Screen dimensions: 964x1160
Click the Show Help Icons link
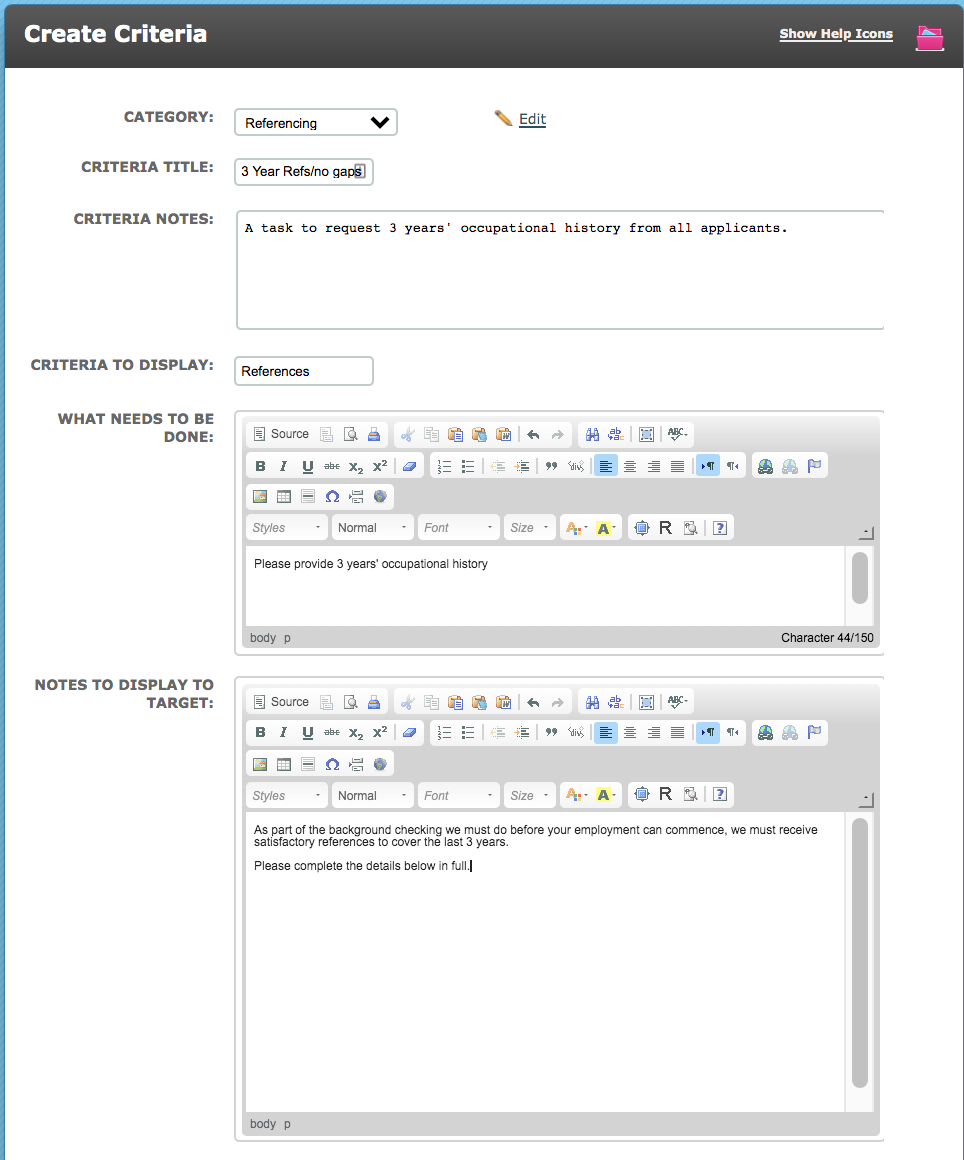(836, 34)
